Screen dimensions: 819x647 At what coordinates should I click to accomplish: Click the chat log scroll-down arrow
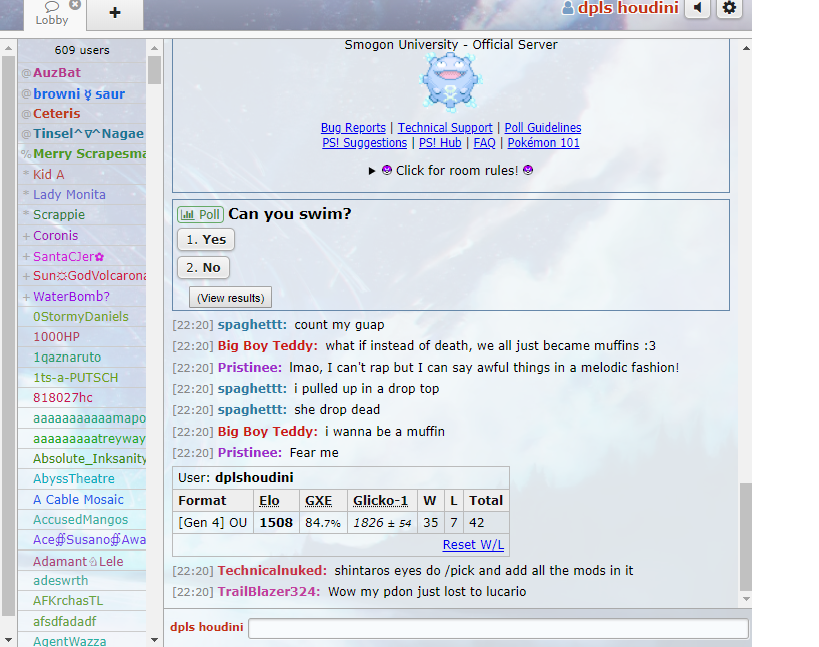(x=746, y=599)
